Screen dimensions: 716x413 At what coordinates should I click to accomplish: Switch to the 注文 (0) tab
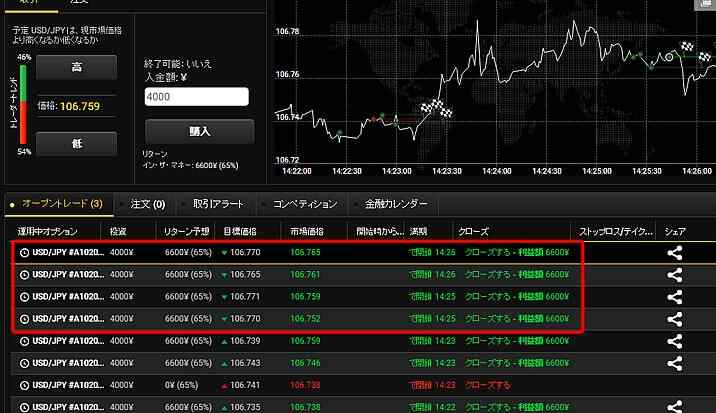click(147, 204)
